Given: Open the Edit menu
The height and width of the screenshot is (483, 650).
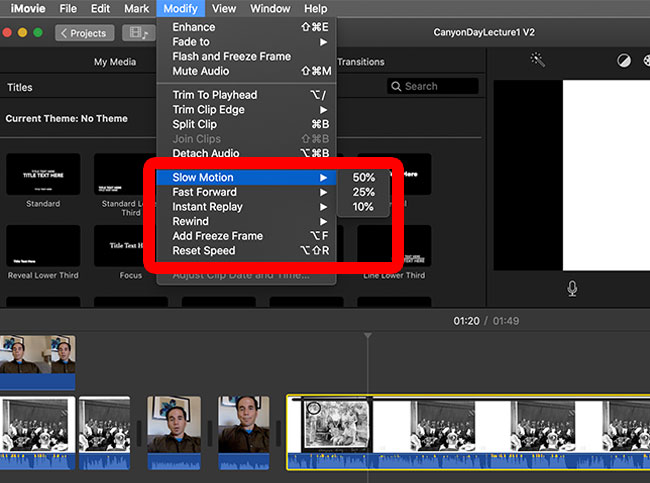Looking at the screenshot, I should pyautogui.click(x=100, y=8).
